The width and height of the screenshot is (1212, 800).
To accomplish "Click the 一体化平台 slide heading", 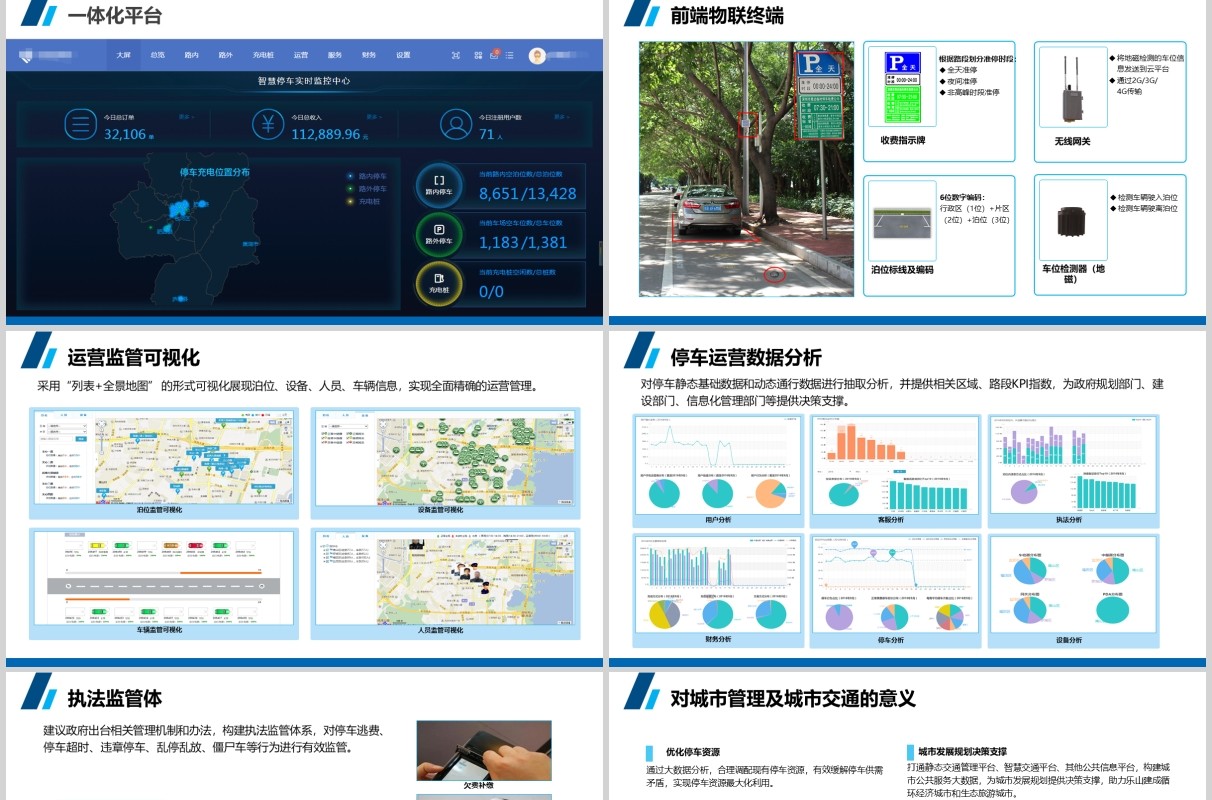I will click(114, 16).
